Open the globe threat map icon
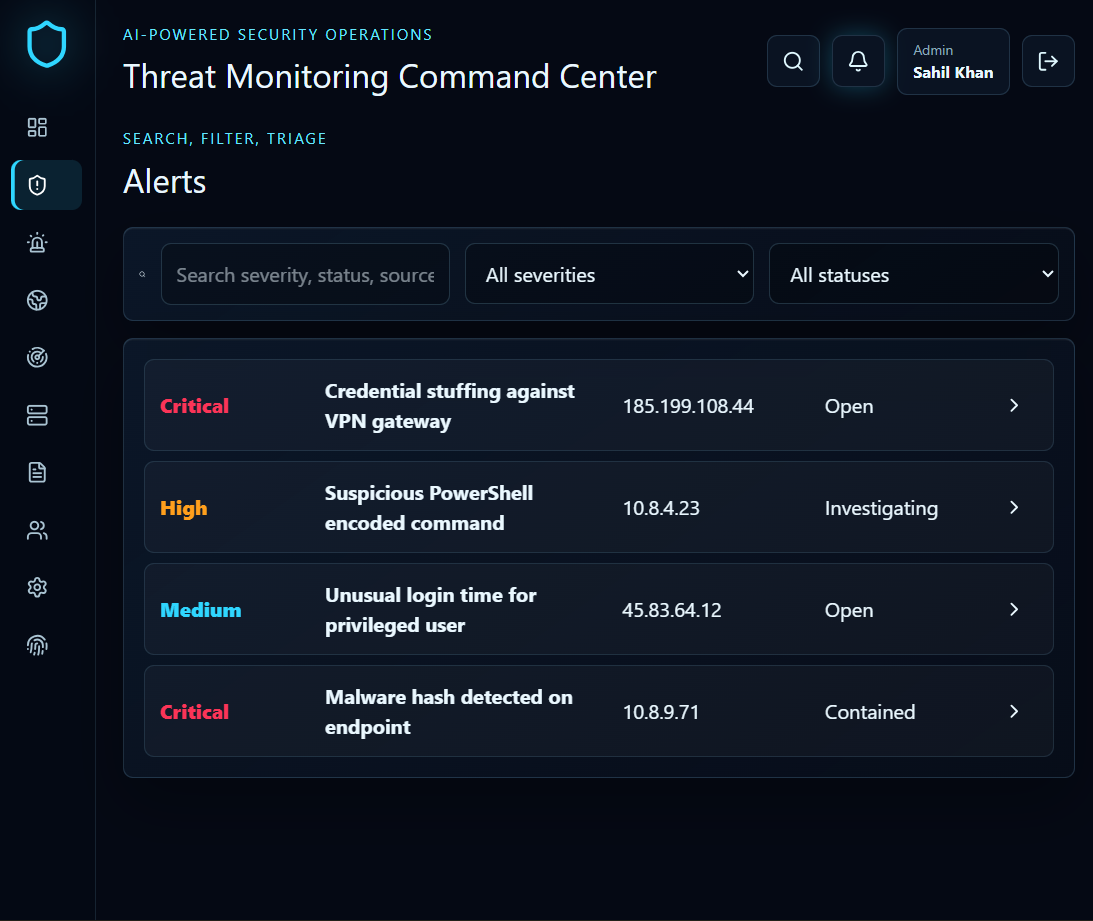The image size is (1093, 921). coord(37,300)
